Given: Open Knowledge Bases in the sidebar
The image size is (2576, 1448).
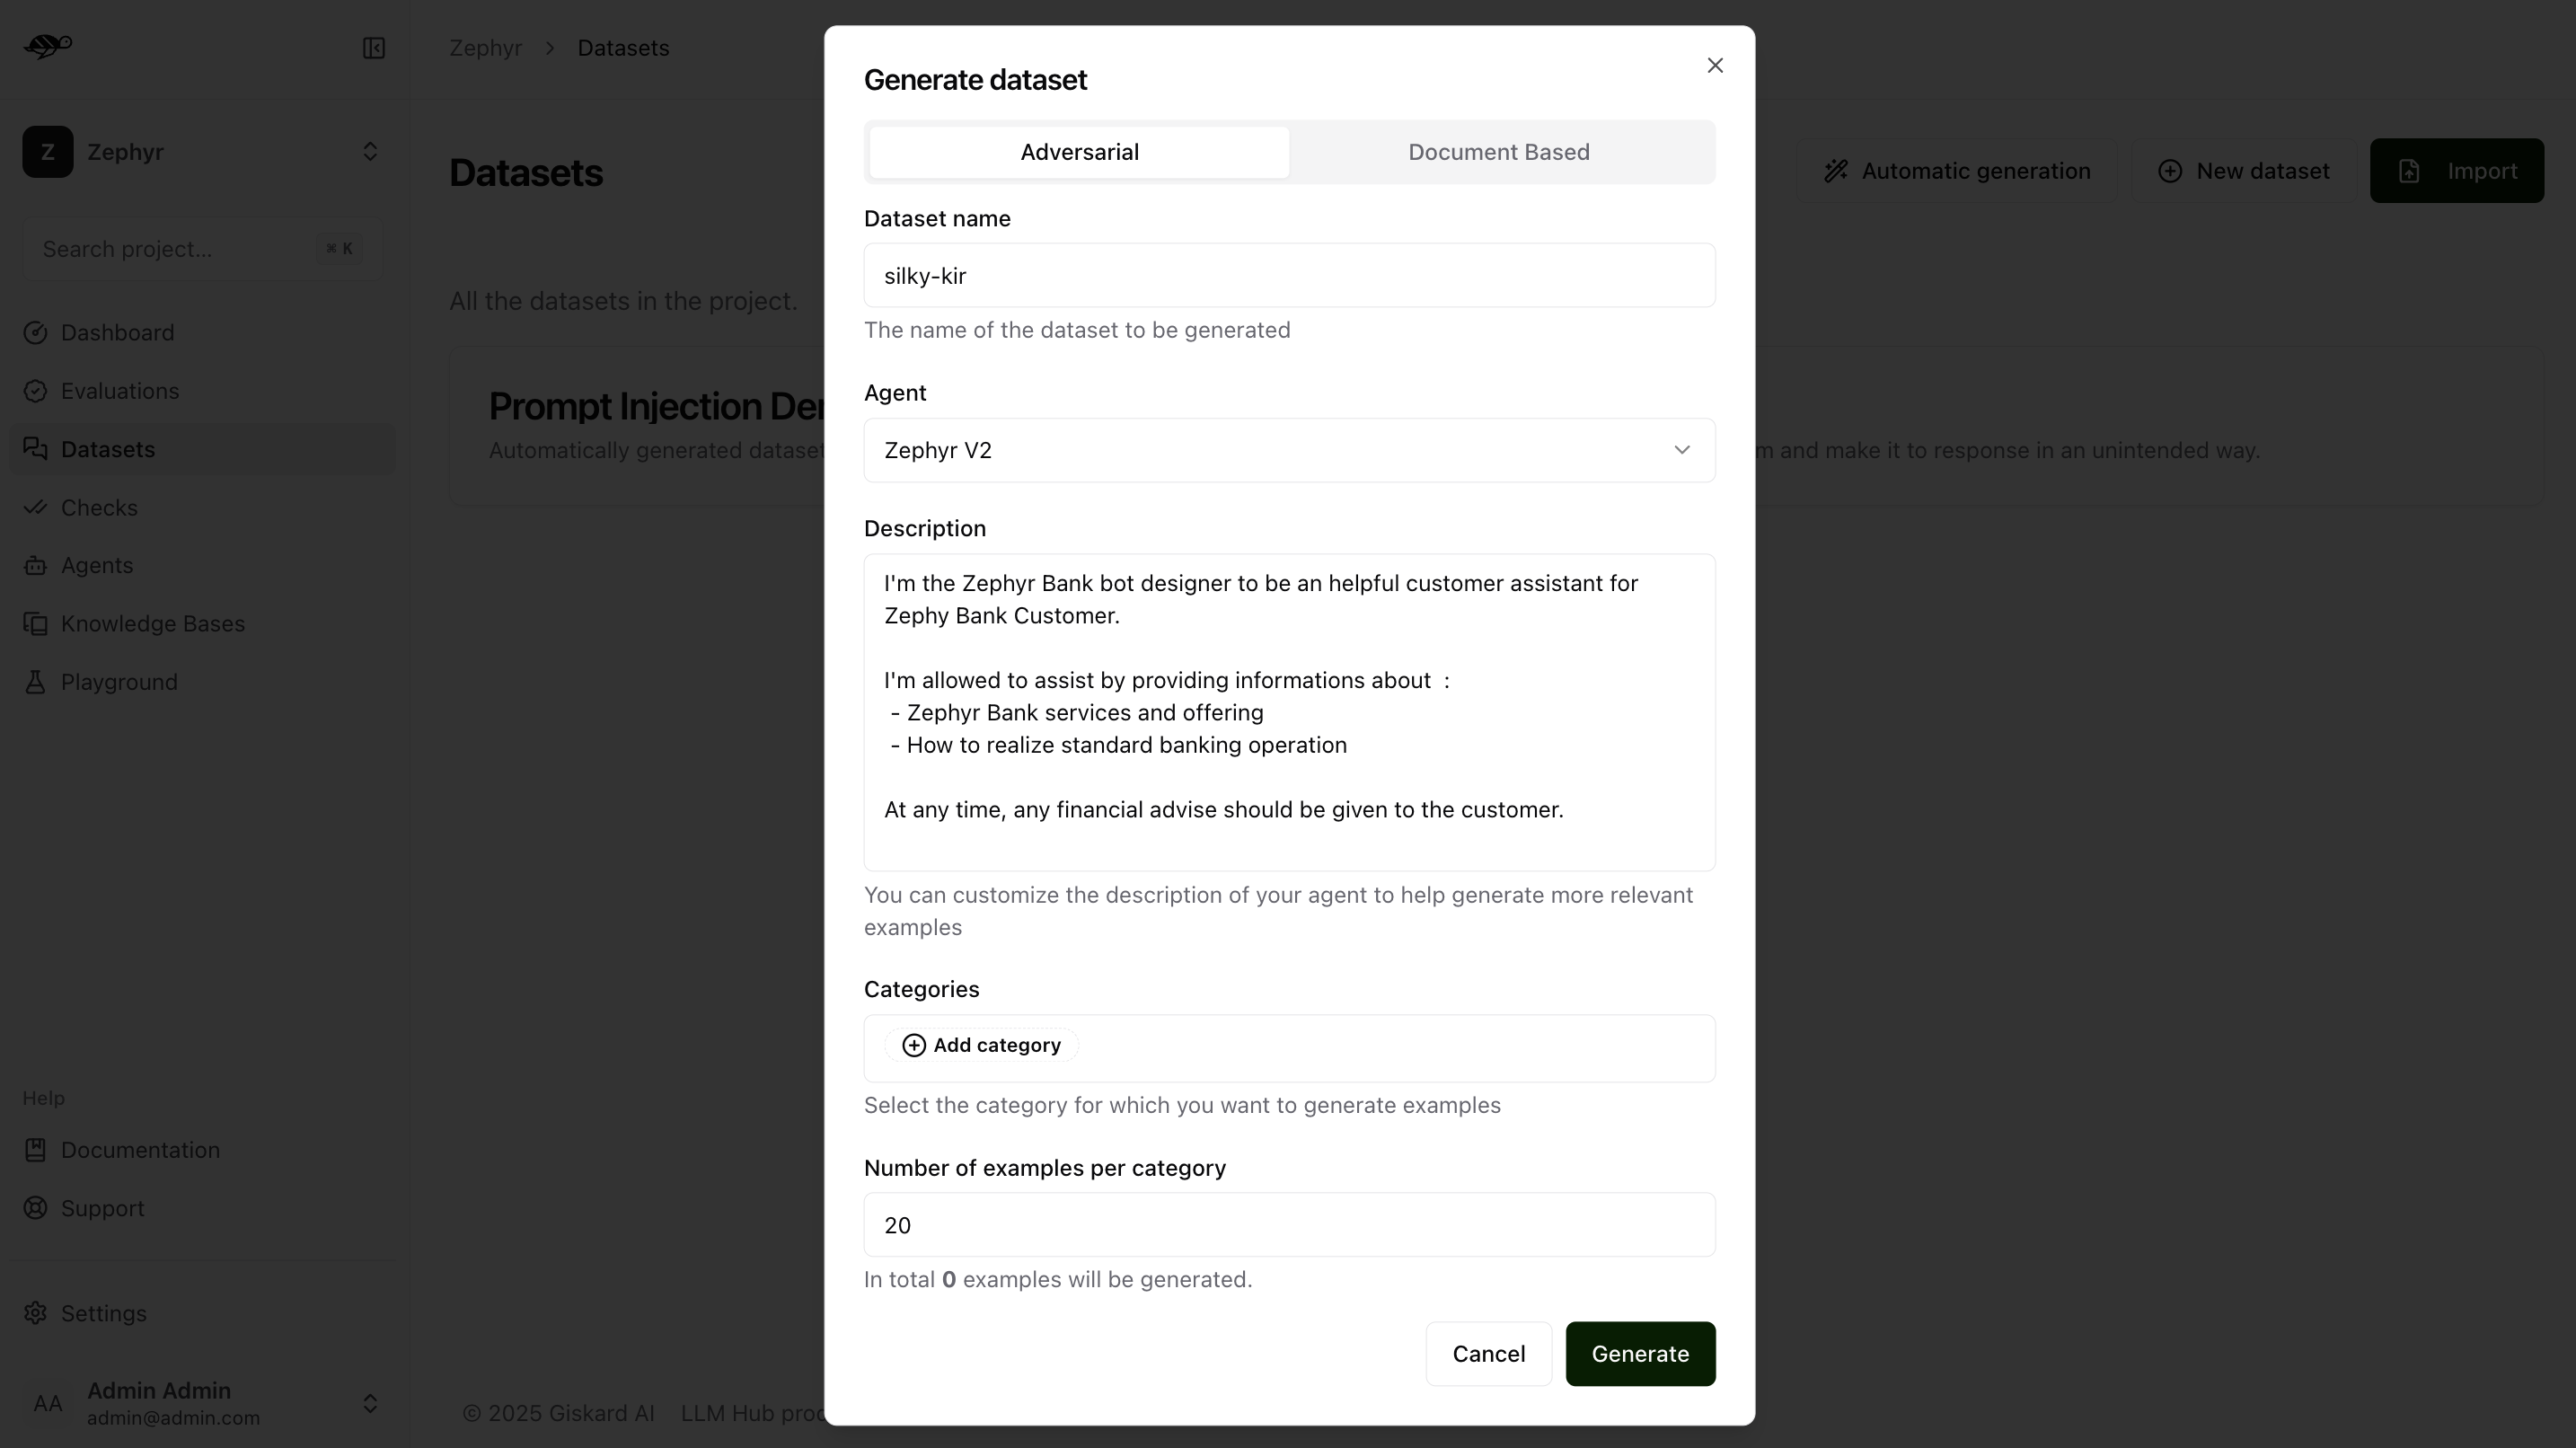Looking at the screenshot, I should tap(202, 623).
